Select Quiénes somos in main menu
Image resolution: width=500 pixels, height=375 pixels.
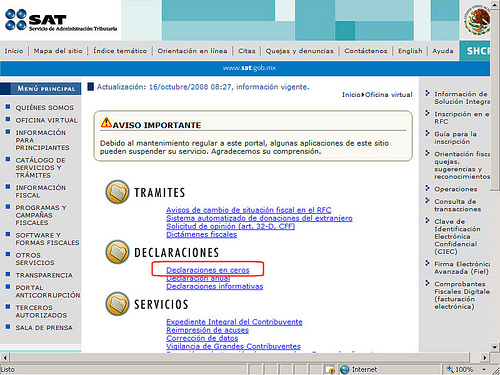(x=45, y=108)
